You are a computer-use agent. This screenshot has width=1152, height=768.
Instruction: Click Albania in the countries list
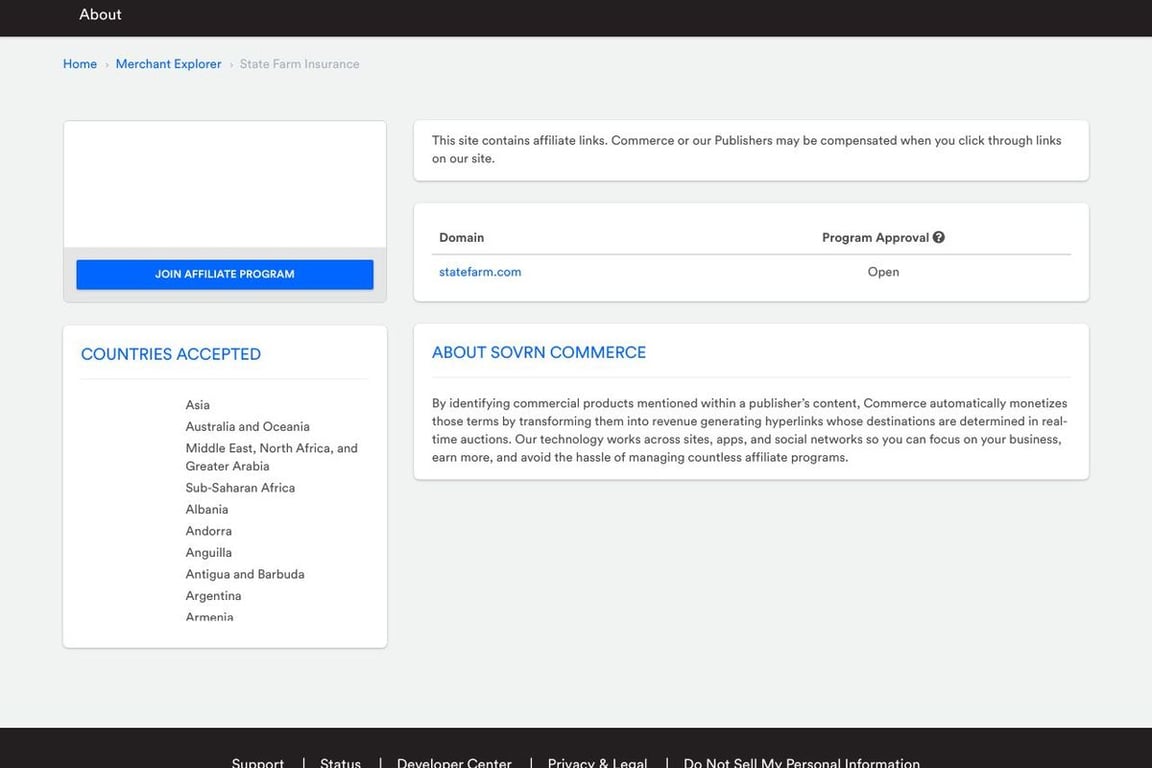[207, 510]
